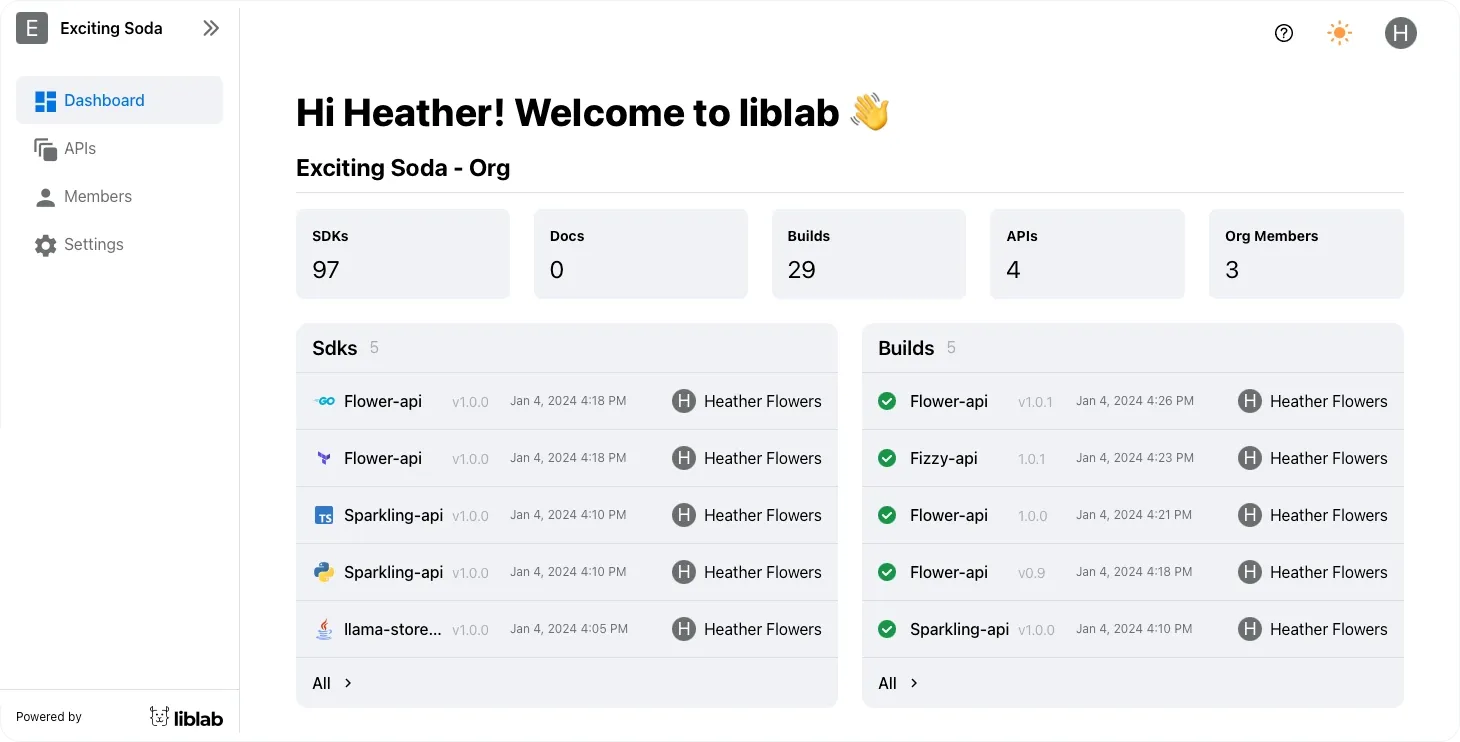This screenshot has height=742, width=1460.
Task: Select the Members icon in the sidebar
Action: 45,196
